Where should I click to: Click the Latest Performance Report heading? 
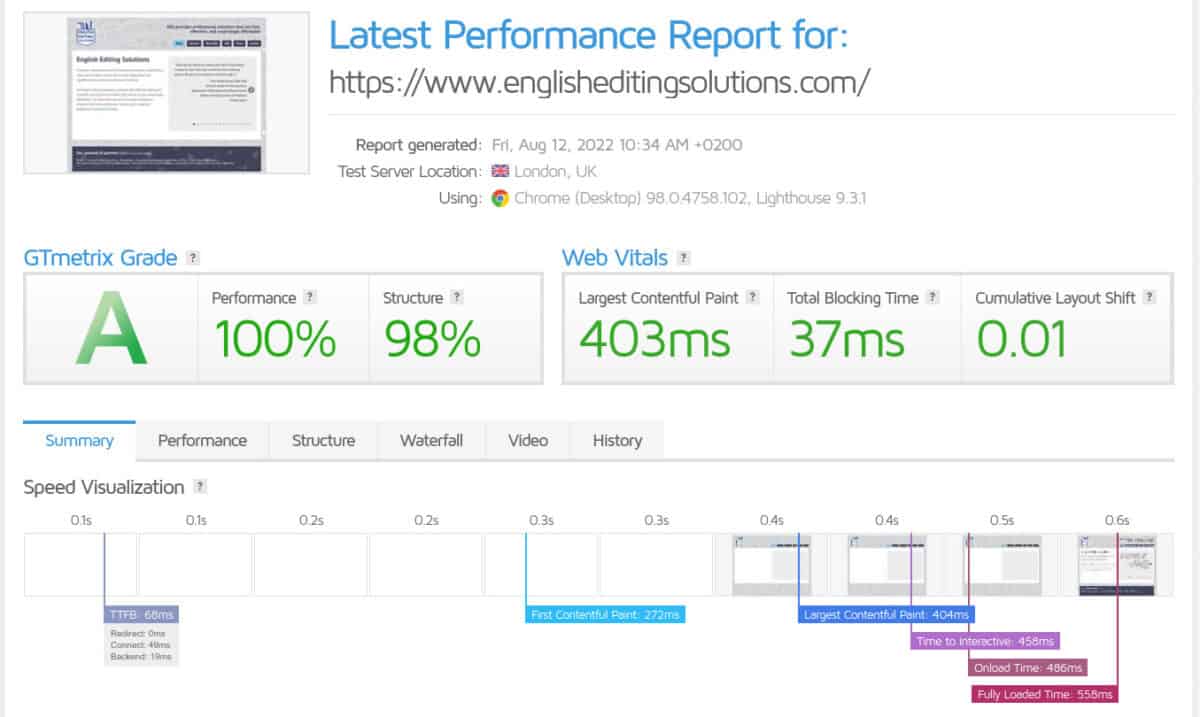click(588, 36)
